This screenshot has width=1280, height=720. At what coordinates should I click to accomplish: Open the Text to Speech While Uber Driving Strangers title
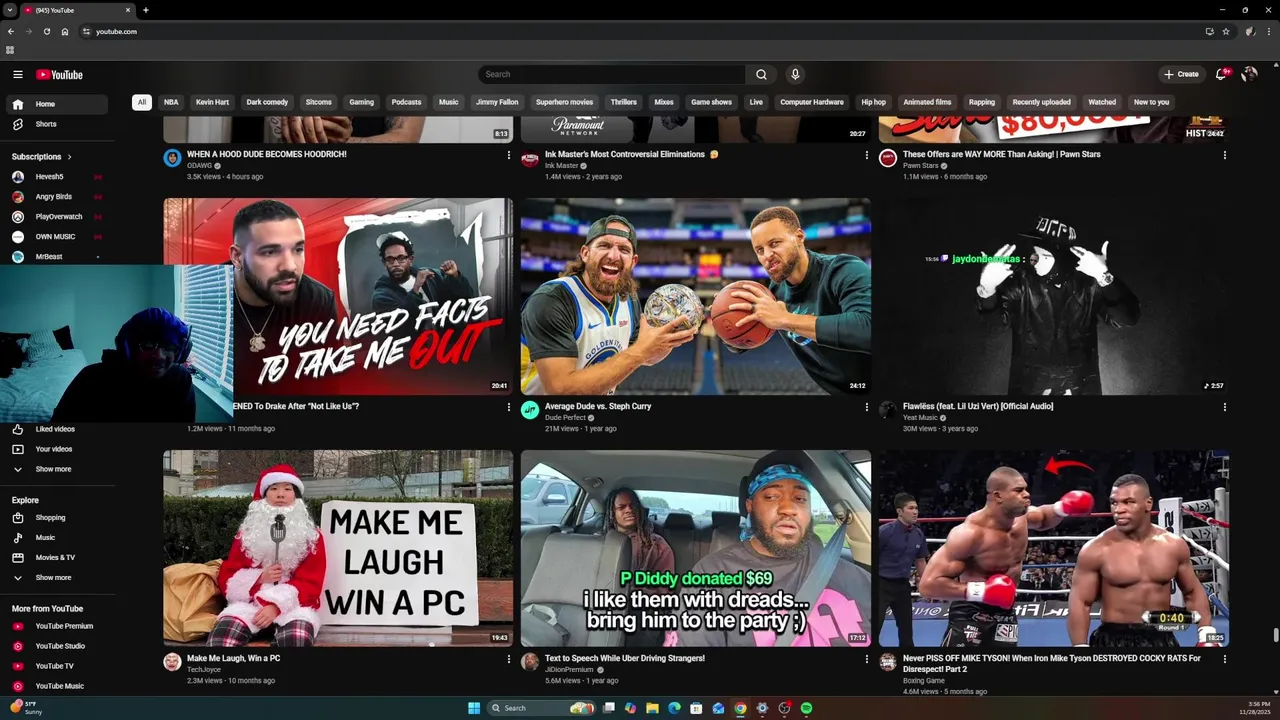point(625,659)
